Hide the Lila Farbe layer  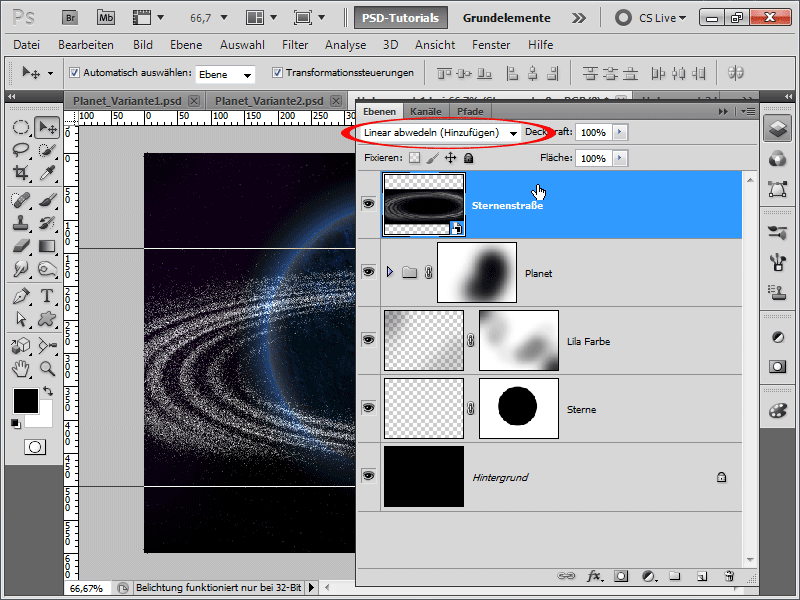point(368,340)
